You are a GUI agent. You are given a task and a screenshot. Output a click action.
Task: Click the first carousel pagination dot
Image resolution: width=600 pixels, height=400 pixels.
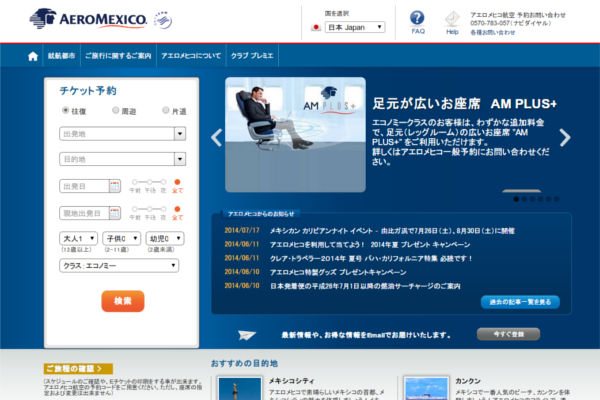point(516,199)
